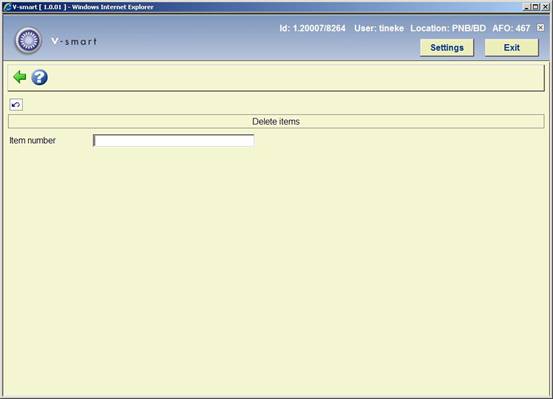Open help via the blue question mark icon
The width and height of the screenshot is (553, 399).
[x=40, y=77]
